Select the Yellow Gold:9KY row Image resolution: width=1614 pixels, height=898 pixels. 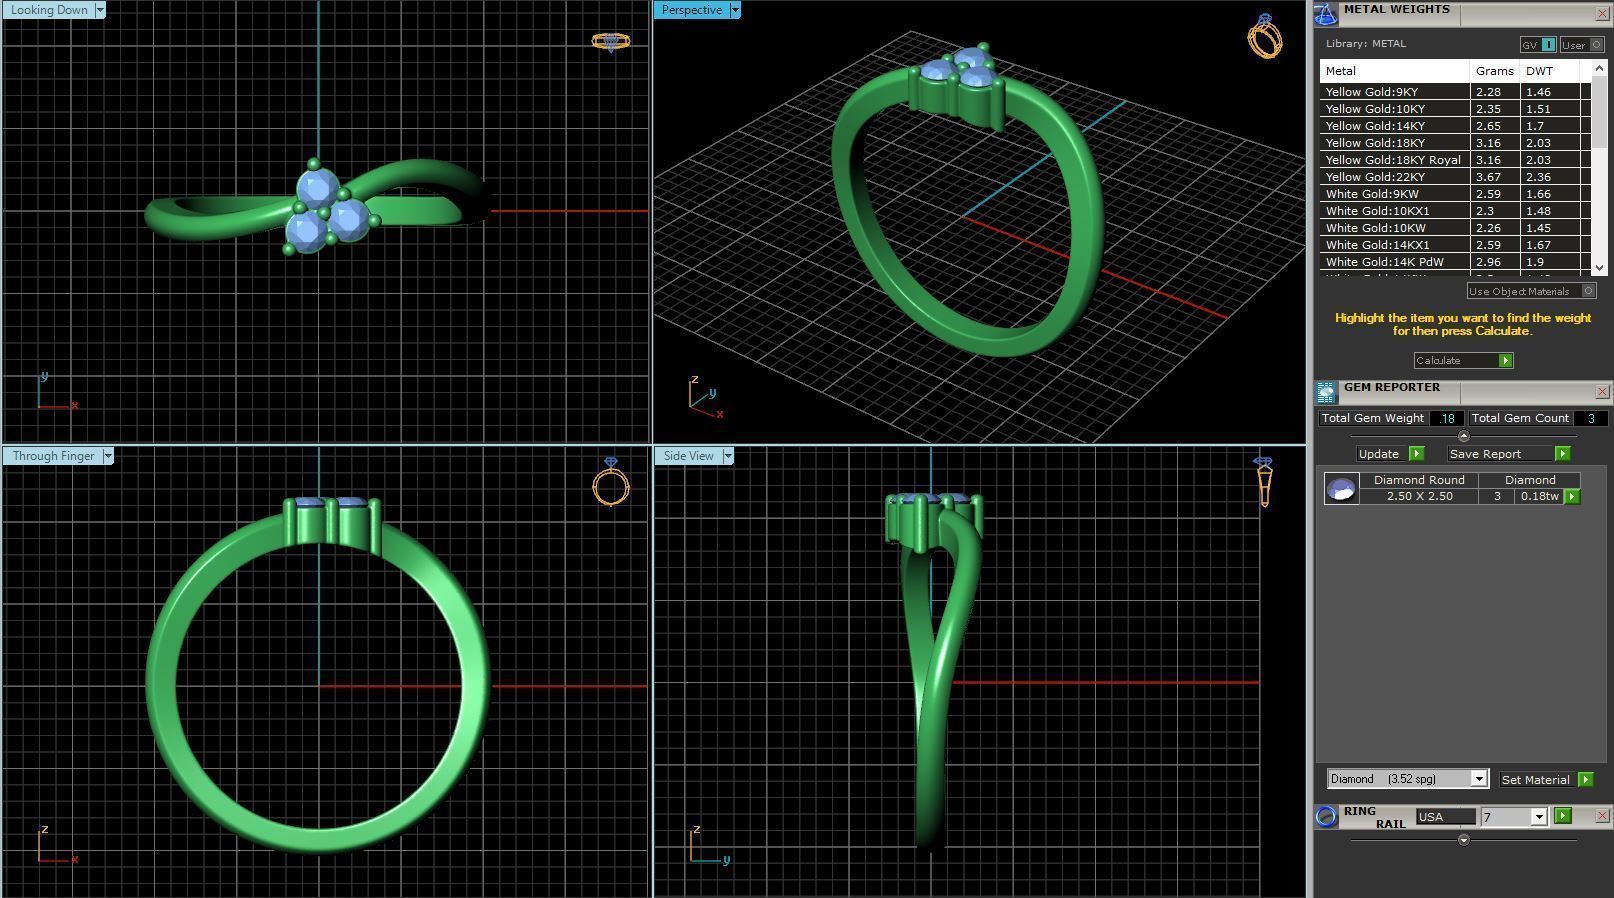(x=1455, y=91)
